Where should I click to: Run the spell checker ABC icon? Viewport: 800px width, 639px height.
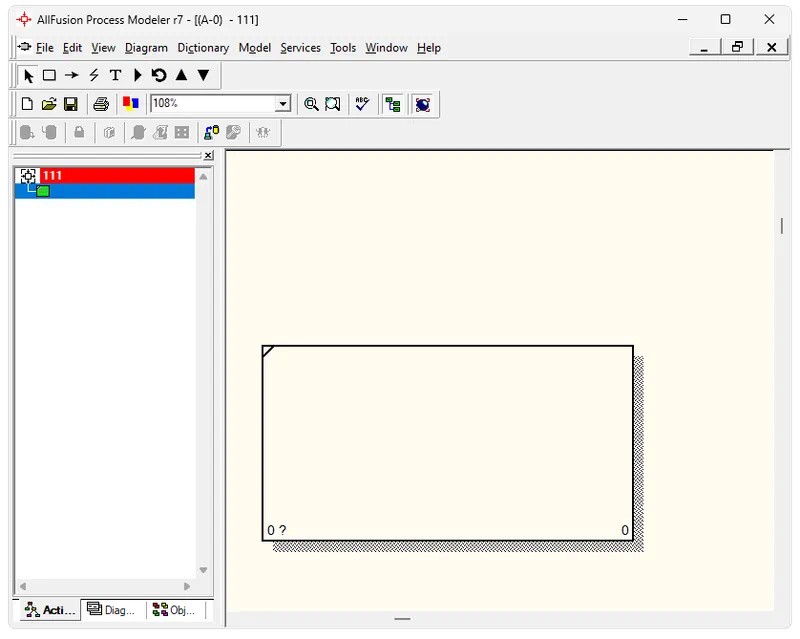point(362,104)
